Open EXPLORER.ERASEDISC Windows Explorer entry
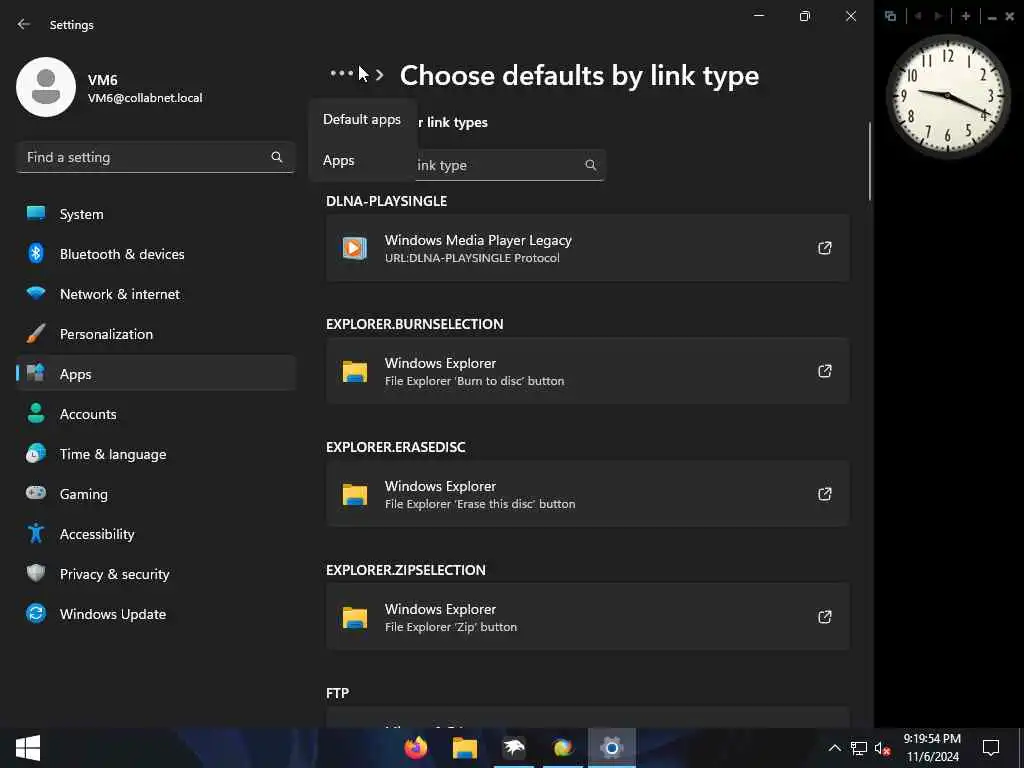Screen dimensions: 1024x768 pyautogui.click(x=588, y=494)
